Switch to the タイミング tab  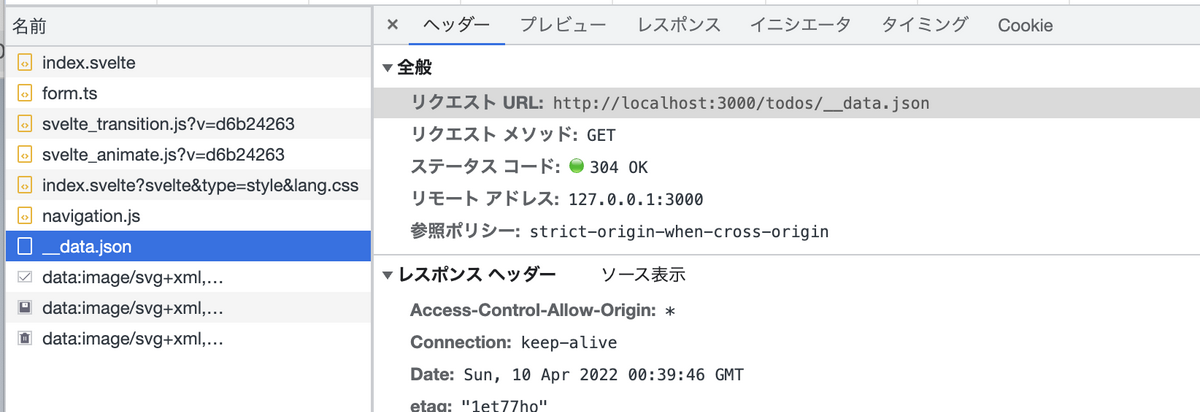pyautogui.click(x=925, y=25)
